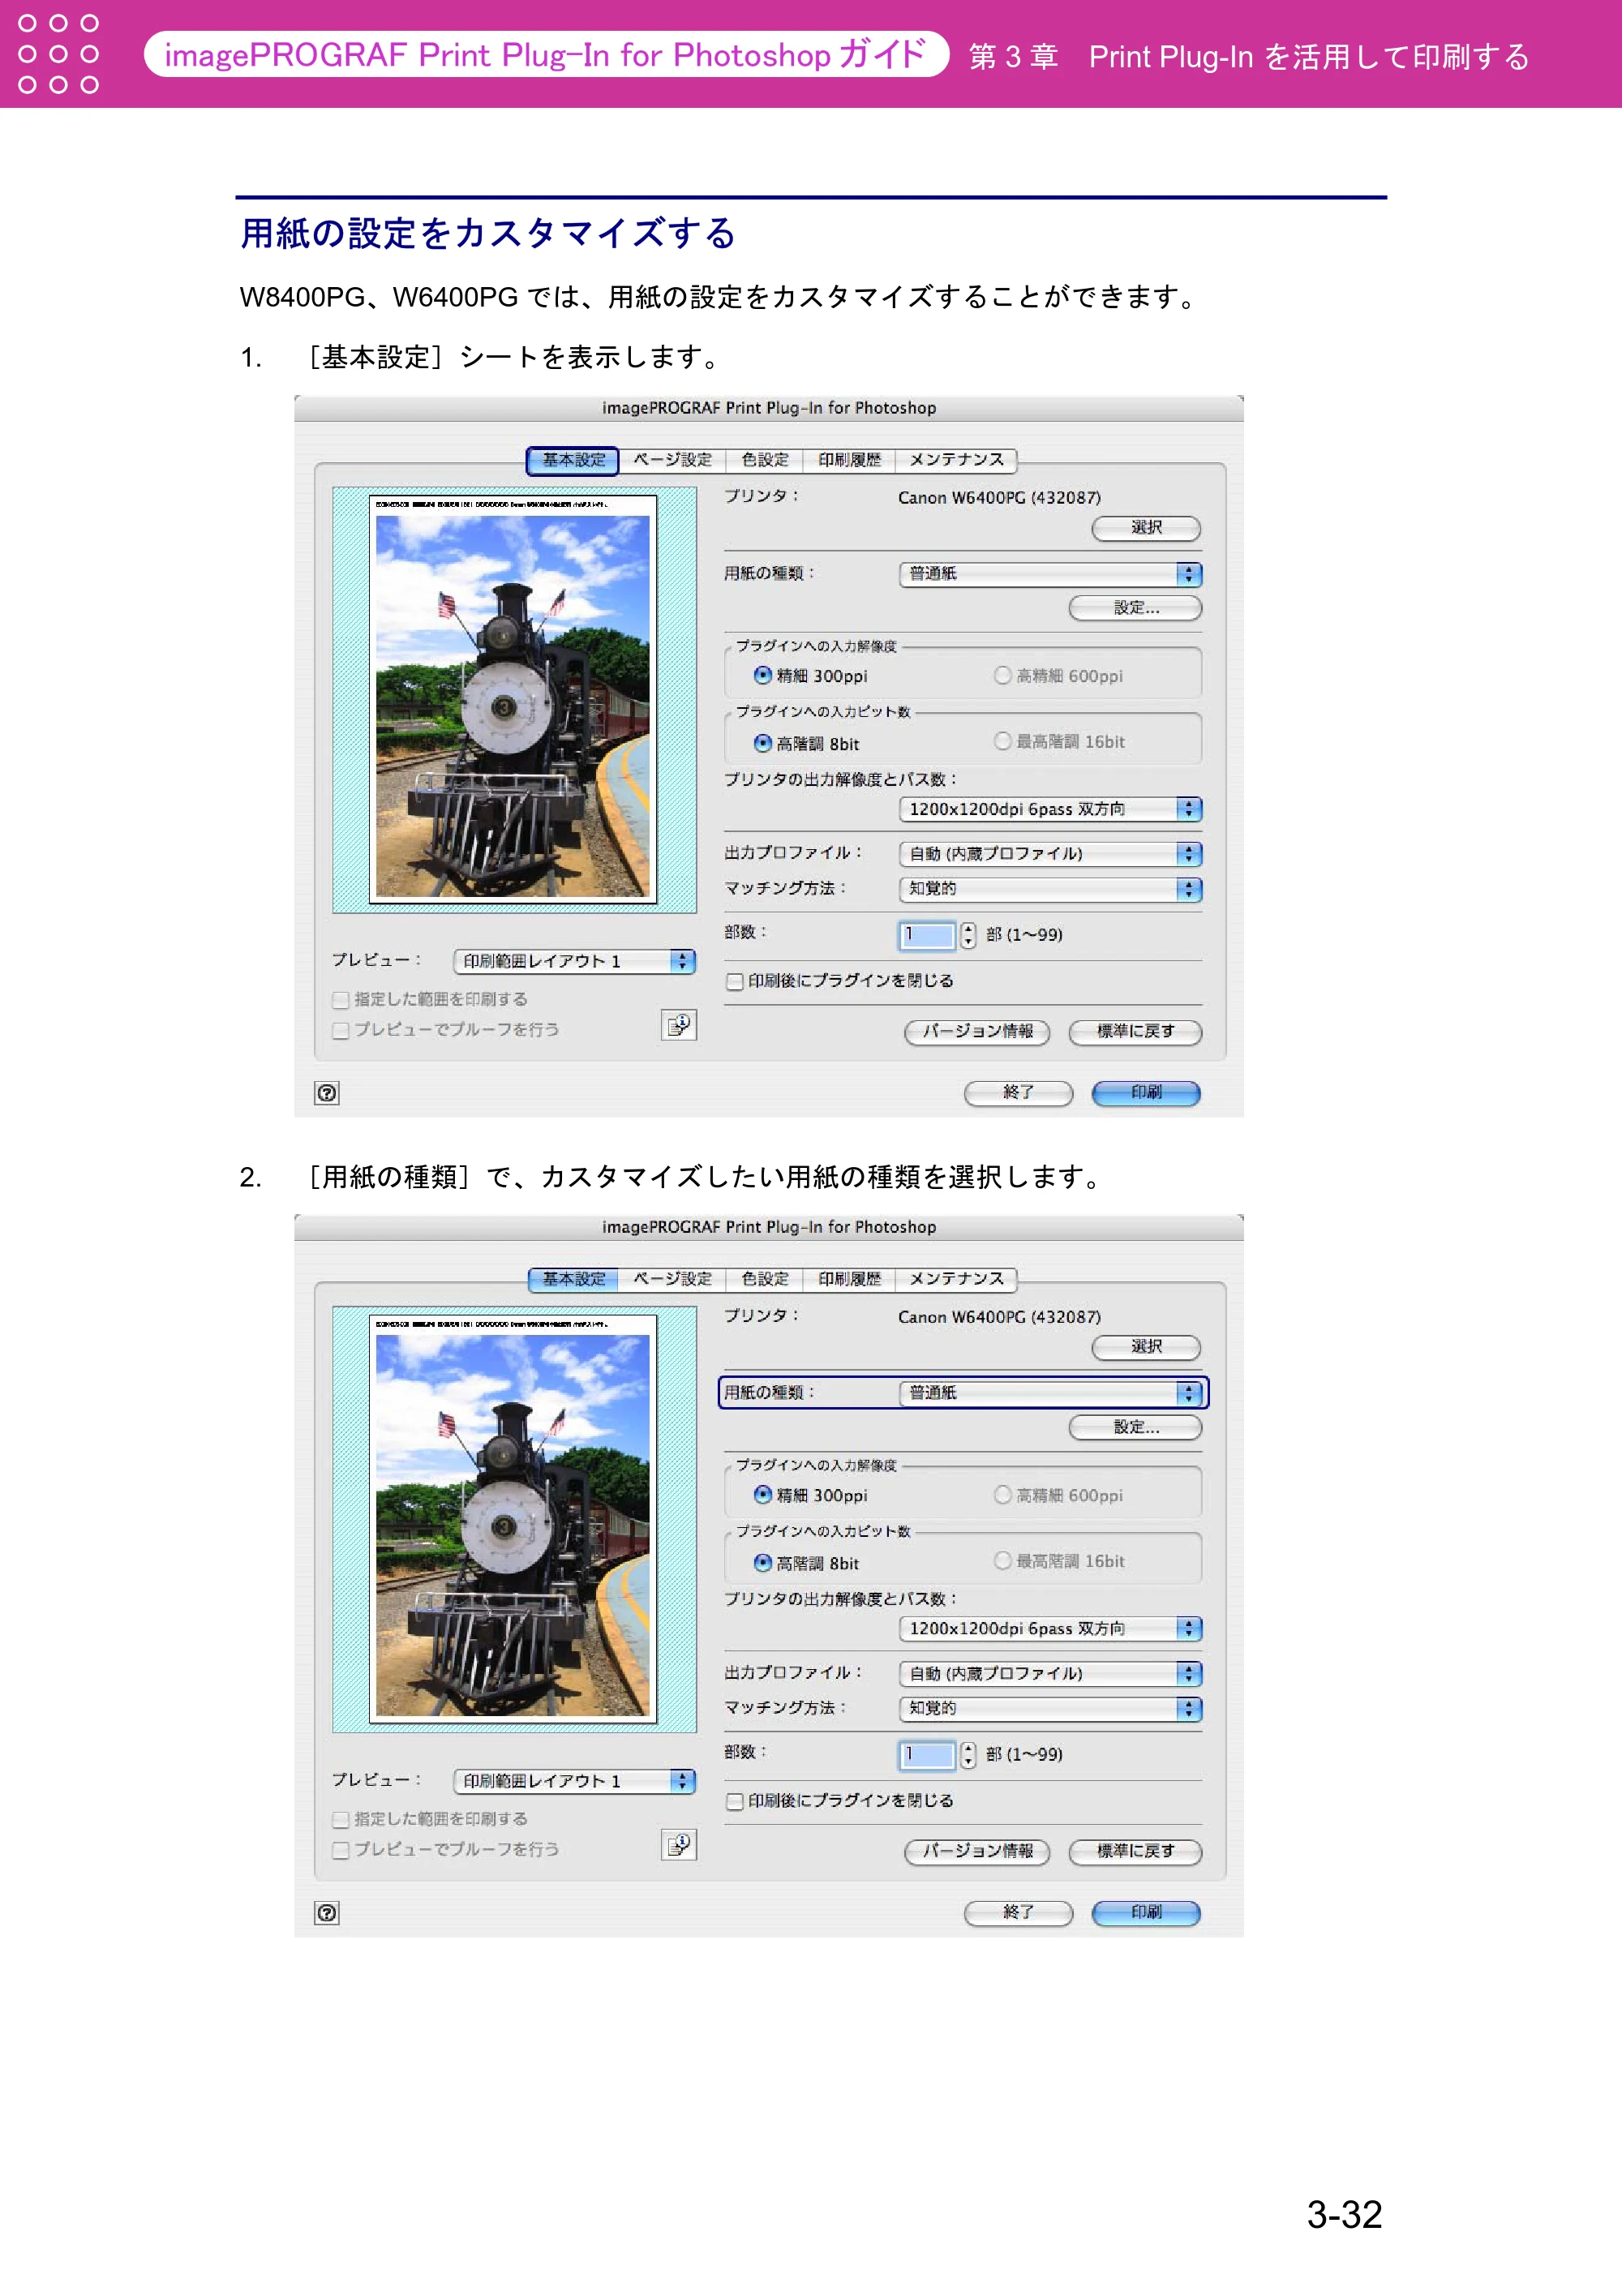Click 設定... button in step 1 dialog
The image size is (1622, 2296).
click(x=1135, y=608)
